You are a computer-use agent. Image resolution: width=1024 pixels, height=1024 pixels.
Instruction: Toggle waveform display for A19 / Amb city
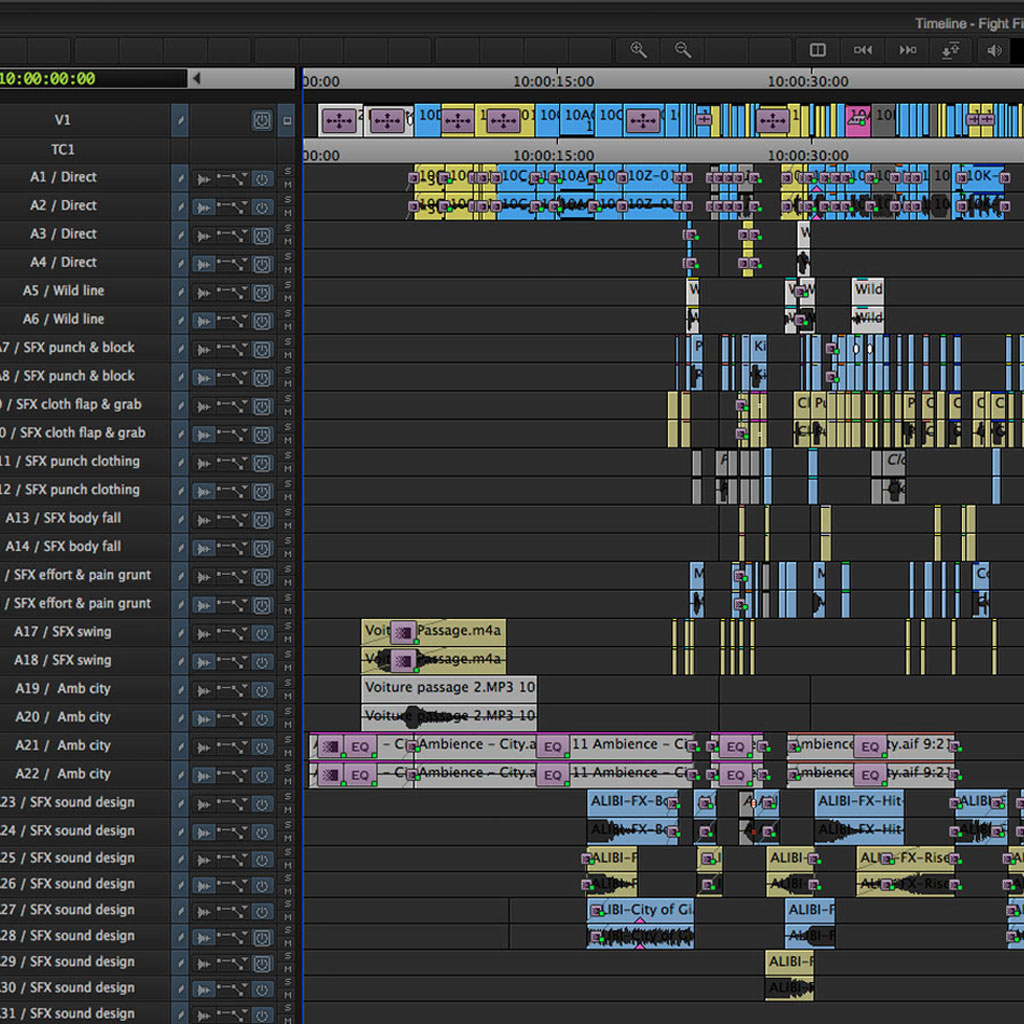point(204,691)
